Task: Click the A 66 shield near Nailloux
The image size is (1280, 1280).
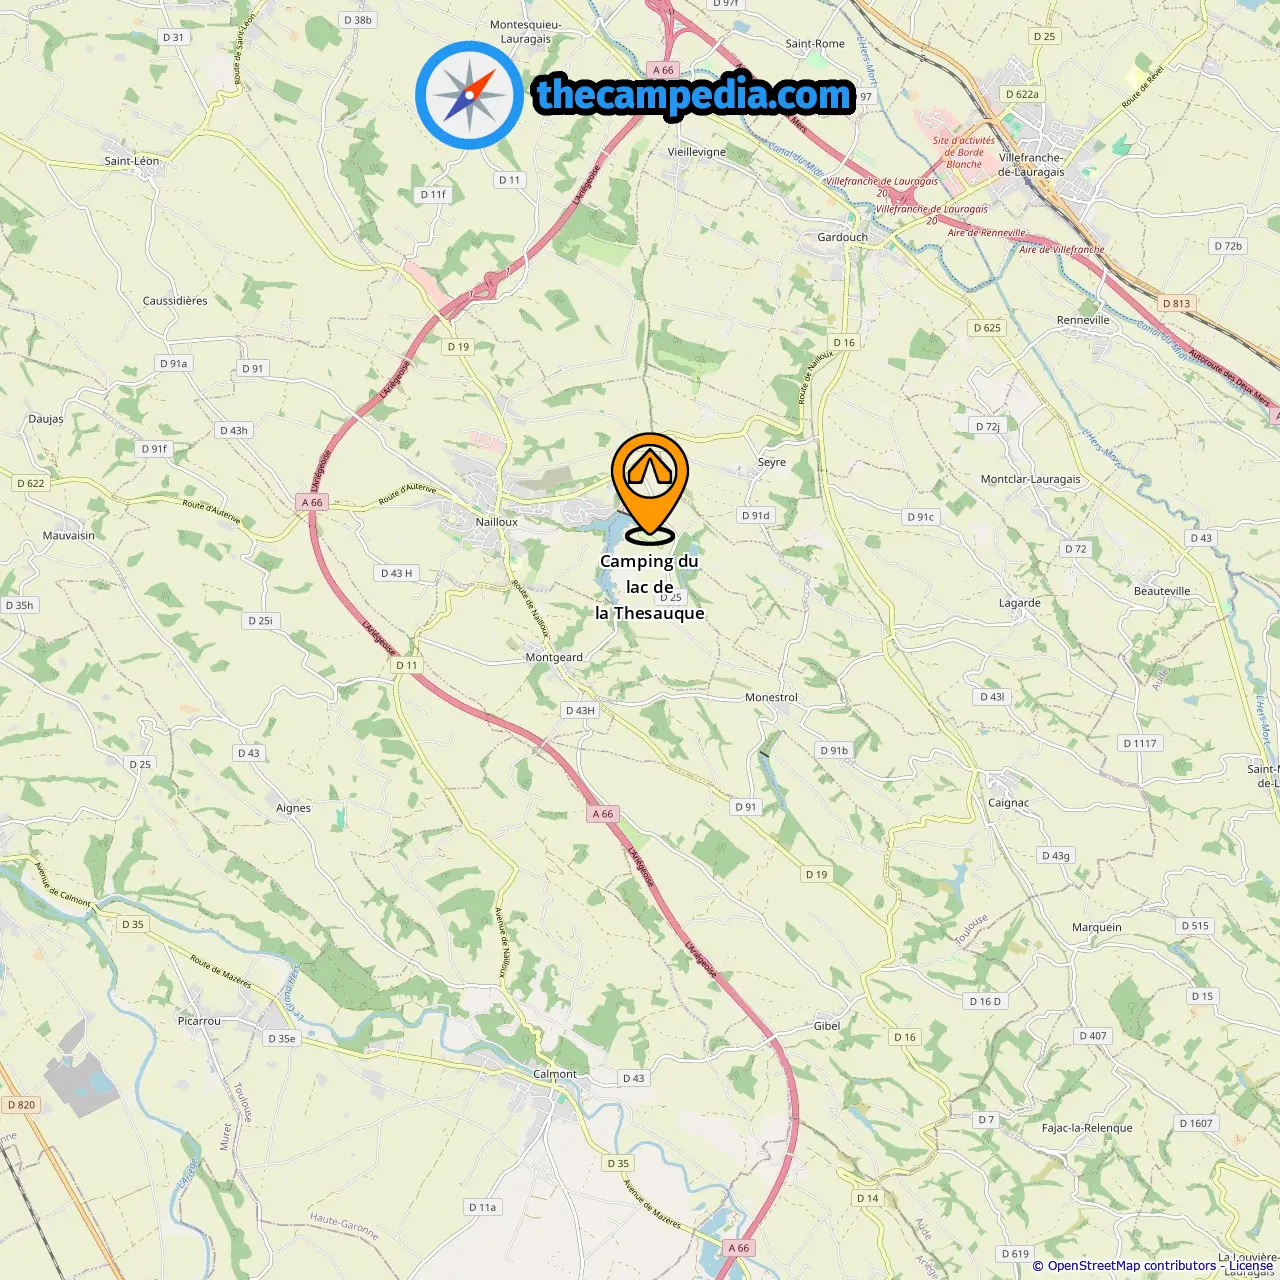Action: coord(312,502)
